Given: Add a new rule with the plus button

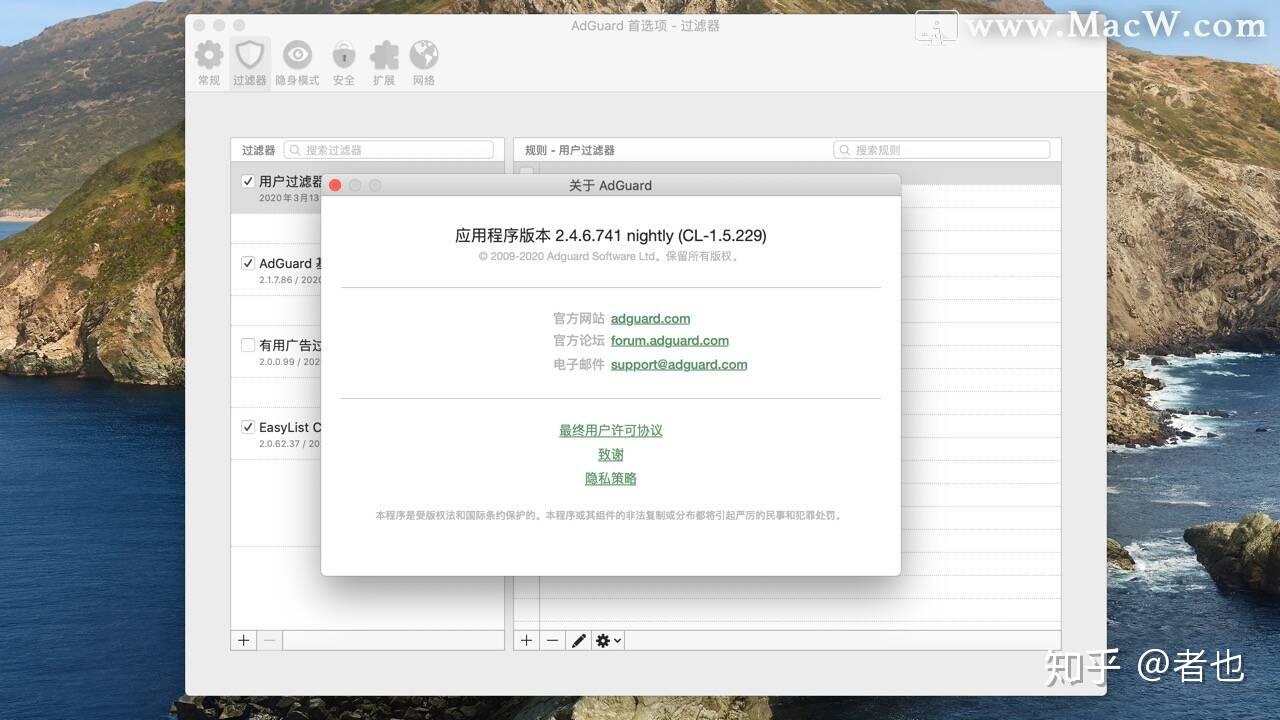Looking at the screenshot, I should (526, 640).
